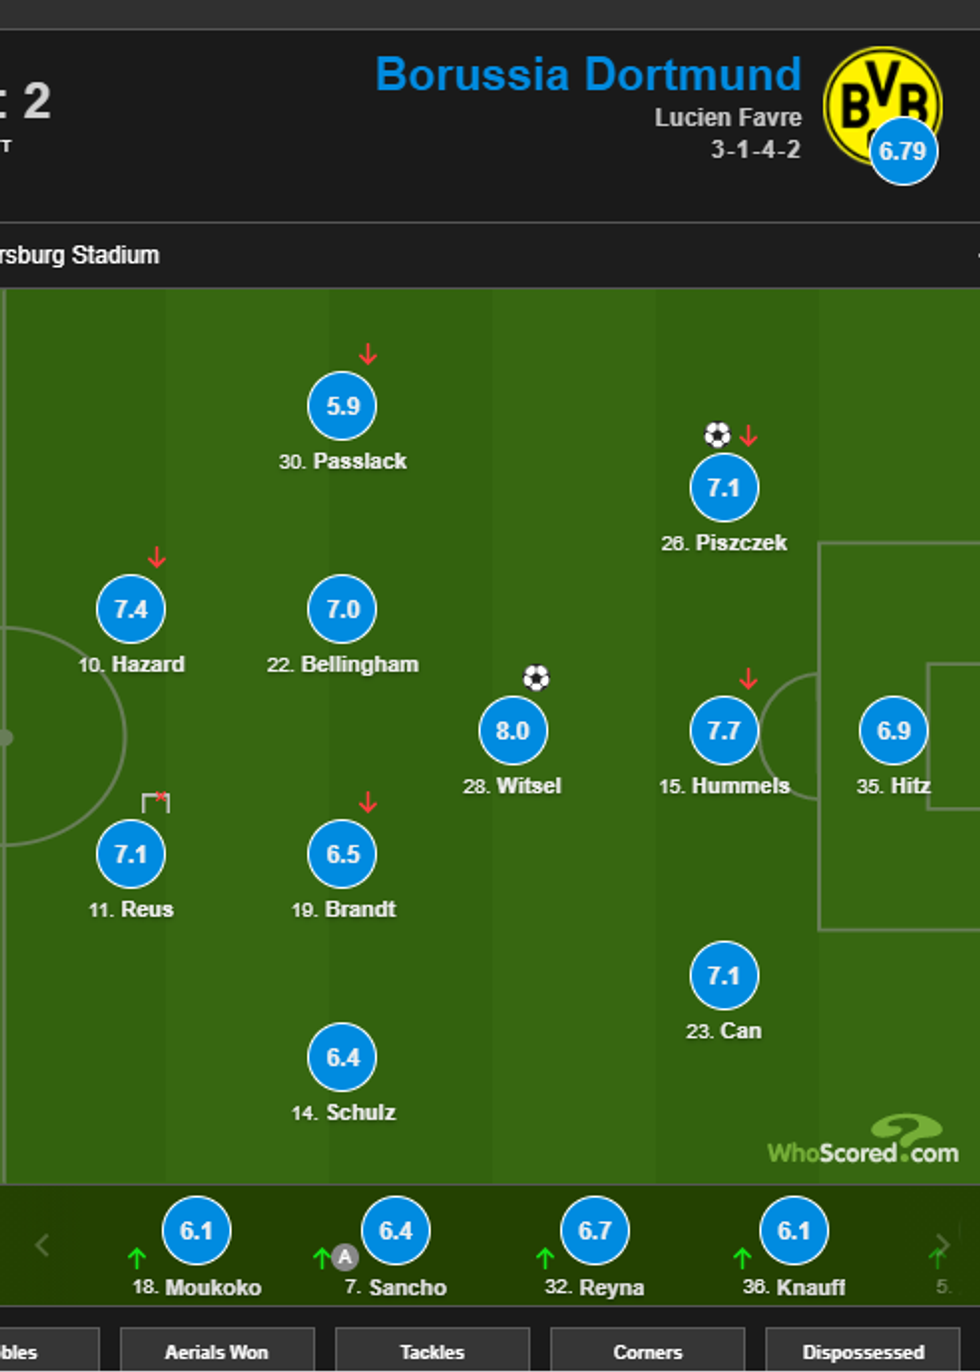Click the red substituted-off arrow above Hummels
Screen dimensions: 980x1372
748,680
